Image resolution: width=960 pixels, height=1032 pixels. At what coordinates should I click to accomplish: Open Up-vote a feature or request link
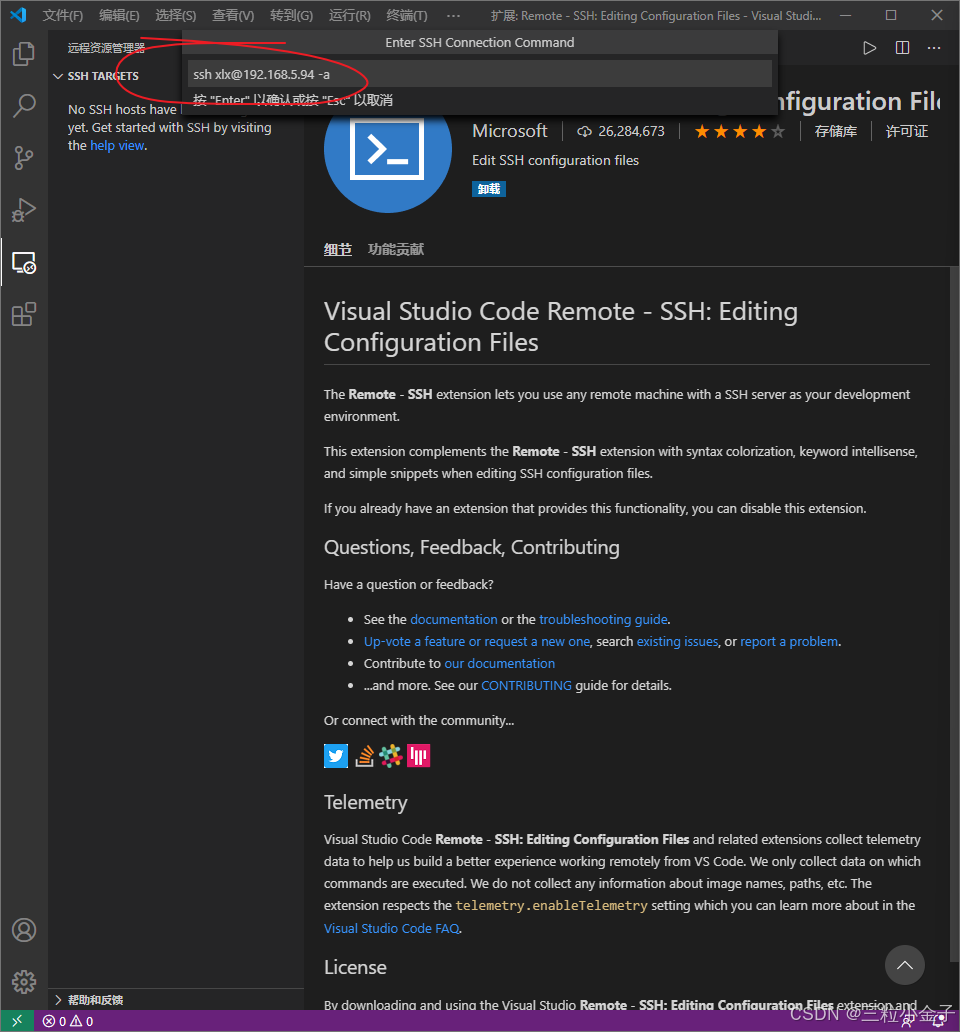[x=477, y=641]
